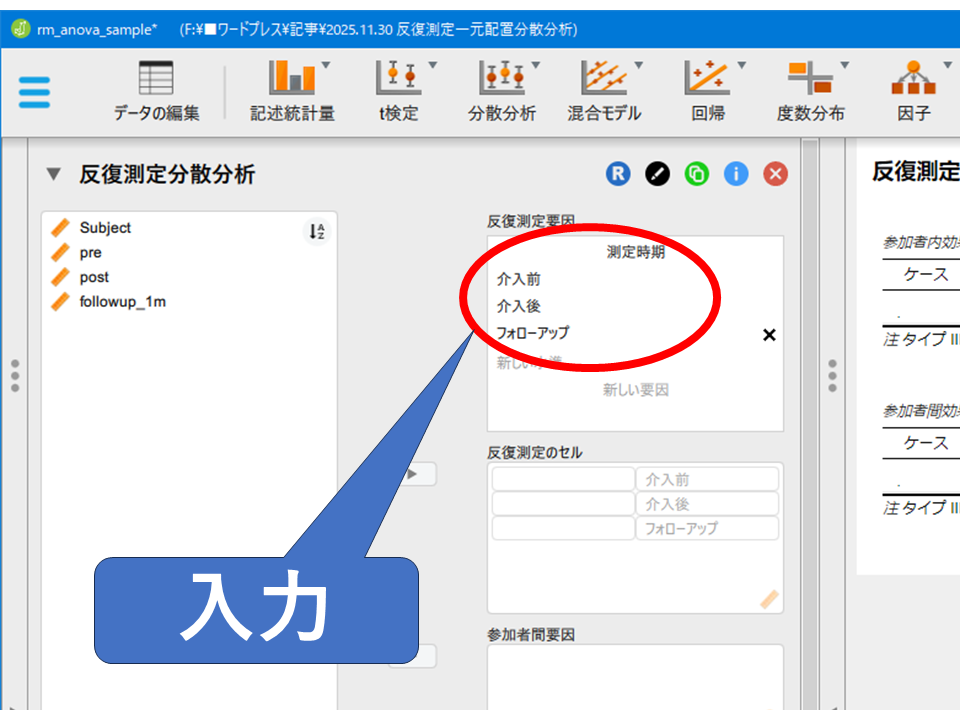The width and height of the screenshot is (960, 720).
Task: Open the blue info help icon
Action: 736,174
